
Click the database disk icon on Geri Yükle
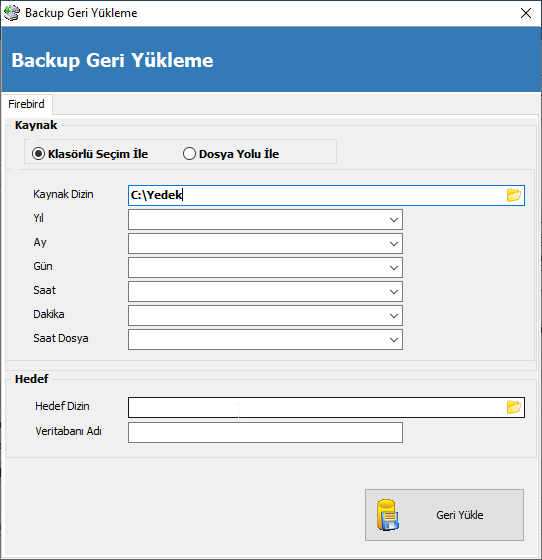tap(388, 515)
